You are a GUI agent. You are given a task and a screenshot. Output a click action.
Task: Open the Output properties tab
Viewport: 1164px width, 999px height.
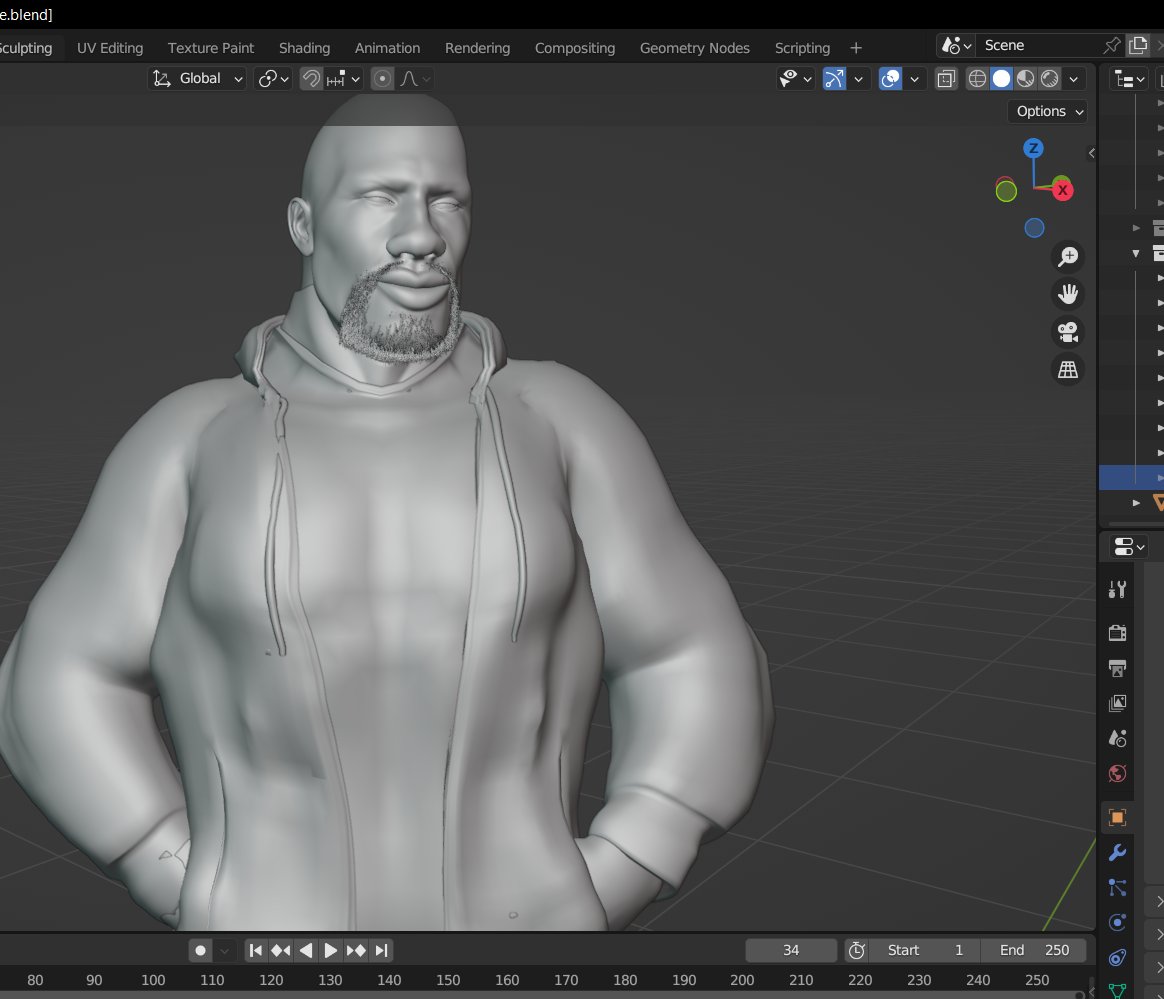click(1117, 668)
